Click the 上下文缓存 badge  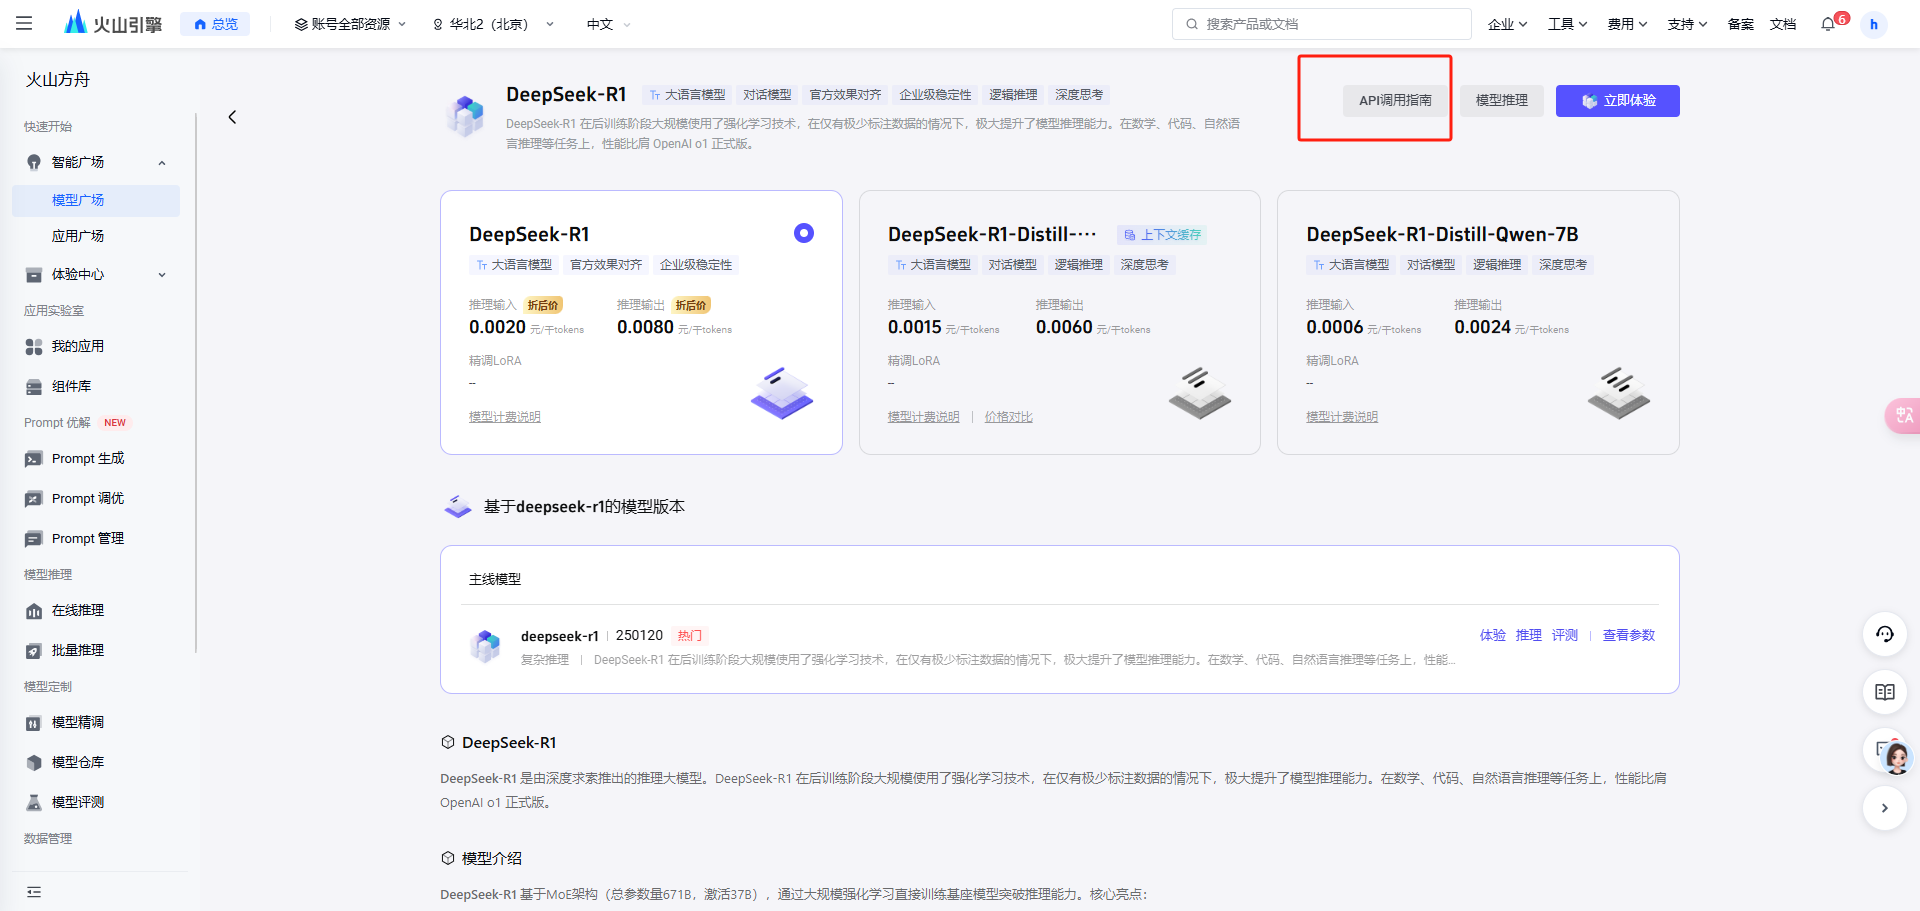1162,235
